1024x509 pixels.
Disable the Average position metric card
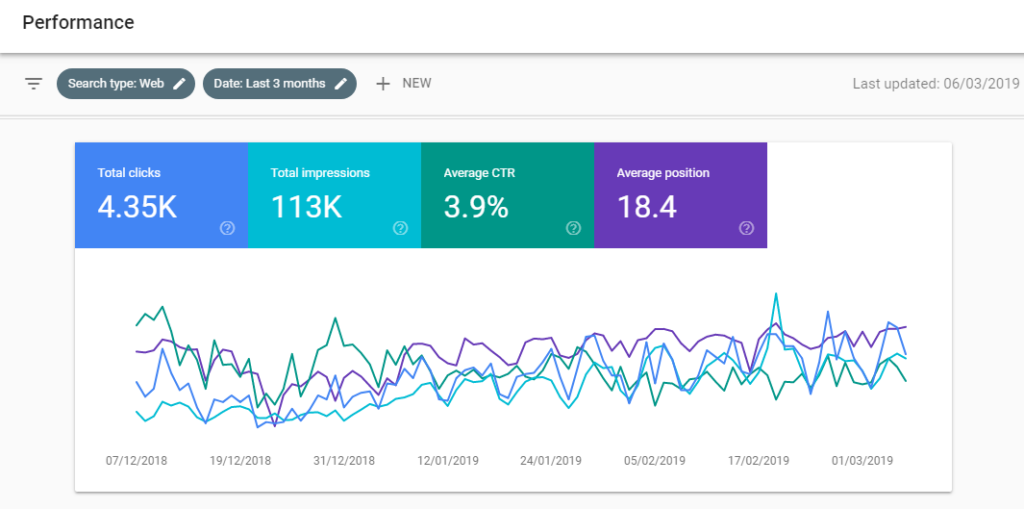tap(679, 194)
